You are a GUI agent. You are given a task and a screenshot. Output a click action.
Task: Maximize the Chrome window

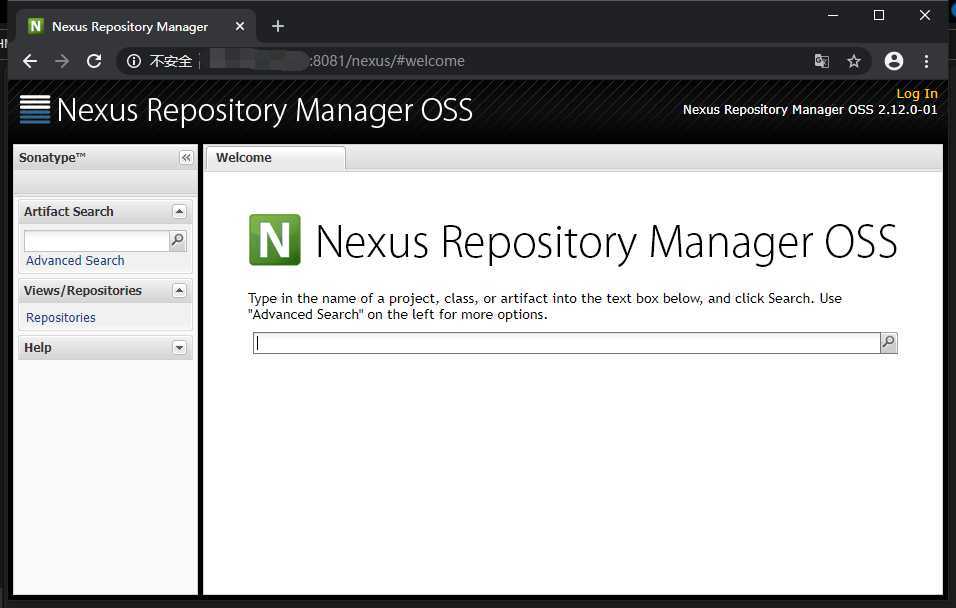tap(879, 15)
